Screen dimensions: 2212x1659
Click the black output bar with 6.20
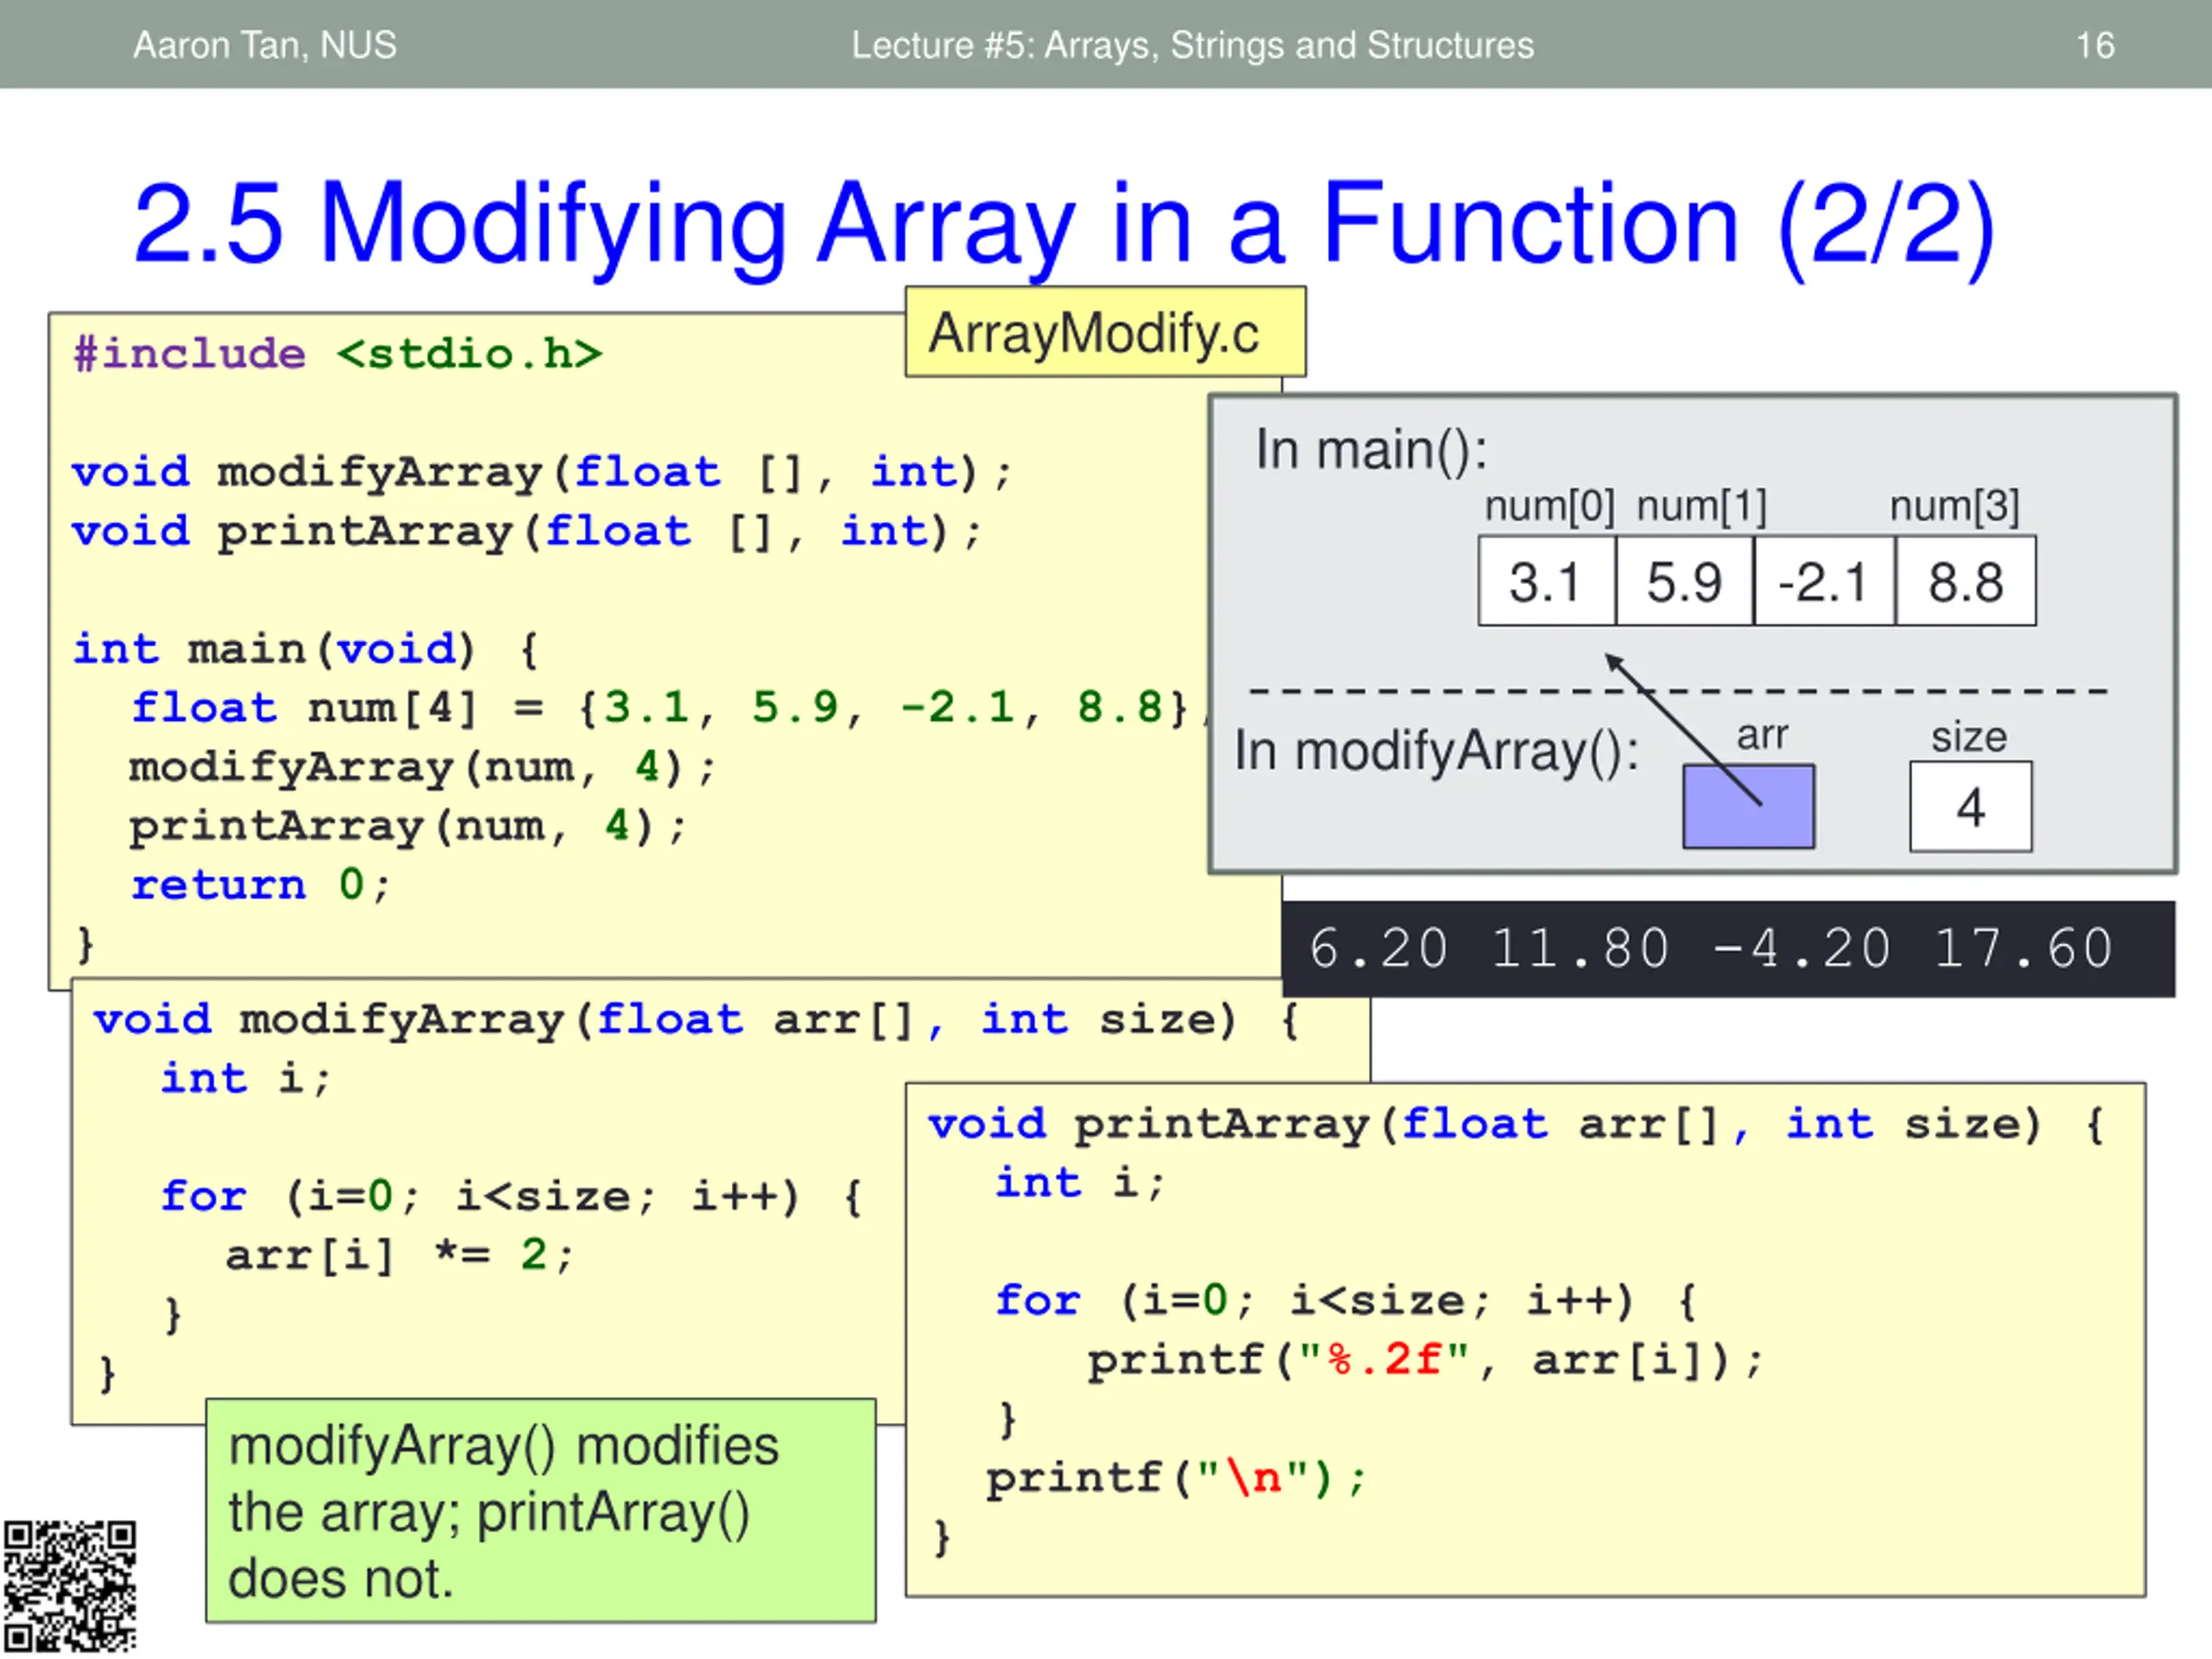click(x=1728, y=949)
